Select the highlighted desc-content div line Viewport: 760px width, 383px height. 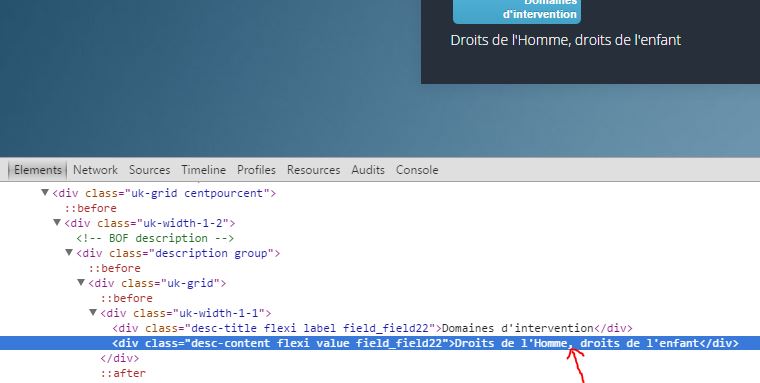click(380, 343)
